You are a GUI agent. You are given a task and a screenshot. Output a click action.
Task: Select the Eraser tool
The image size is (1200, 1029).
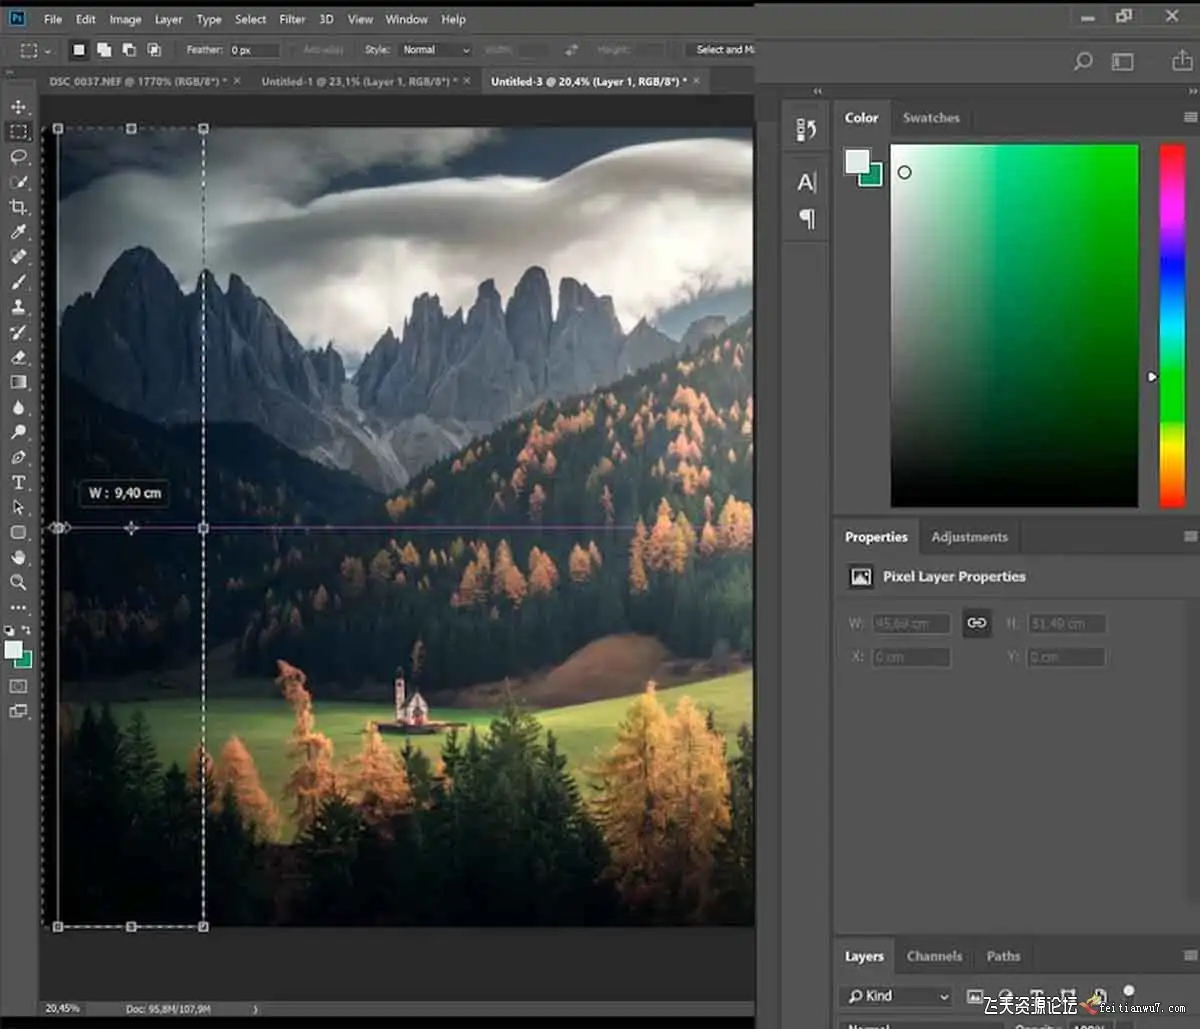[18, 357]
